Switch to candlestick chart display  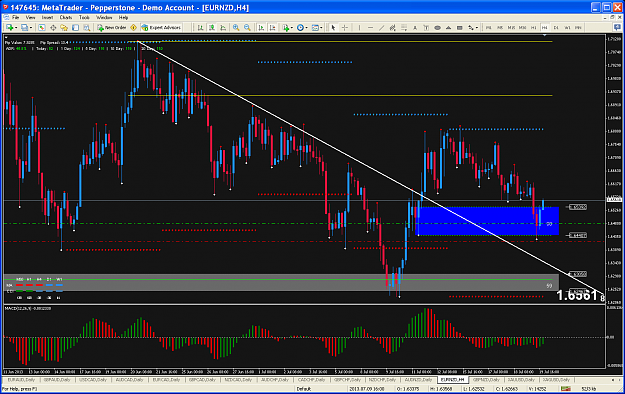click(212, 28)
